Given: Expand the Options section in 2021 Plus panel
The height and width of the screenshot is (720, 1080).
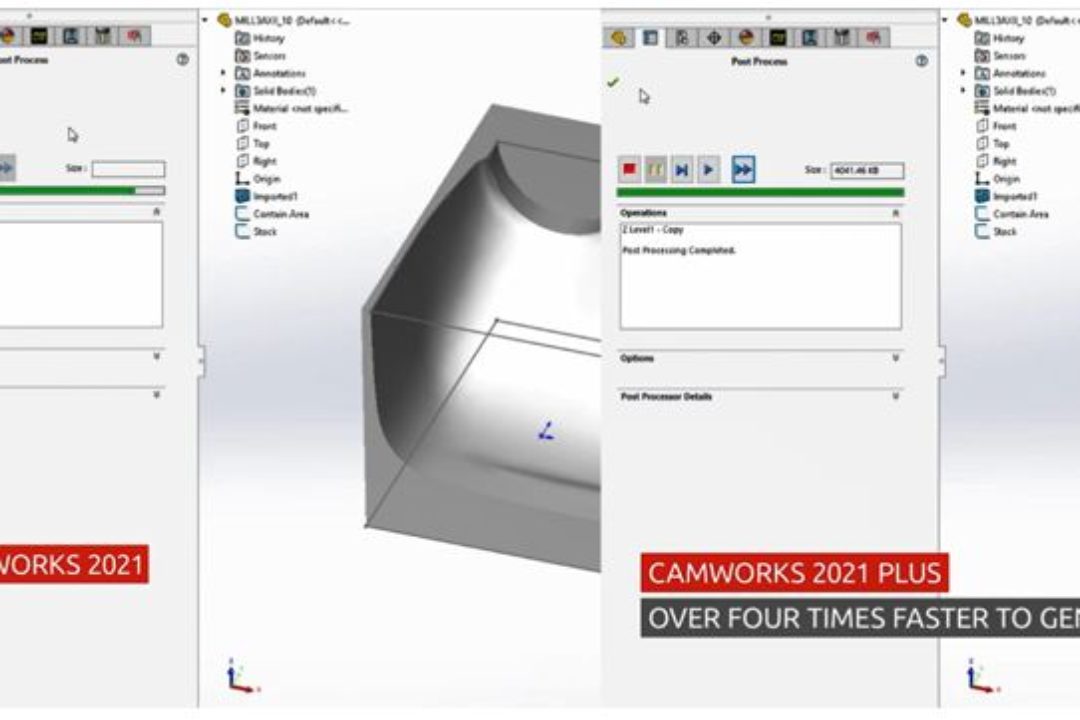Looking at the screenshot, I should click(895, 358).
